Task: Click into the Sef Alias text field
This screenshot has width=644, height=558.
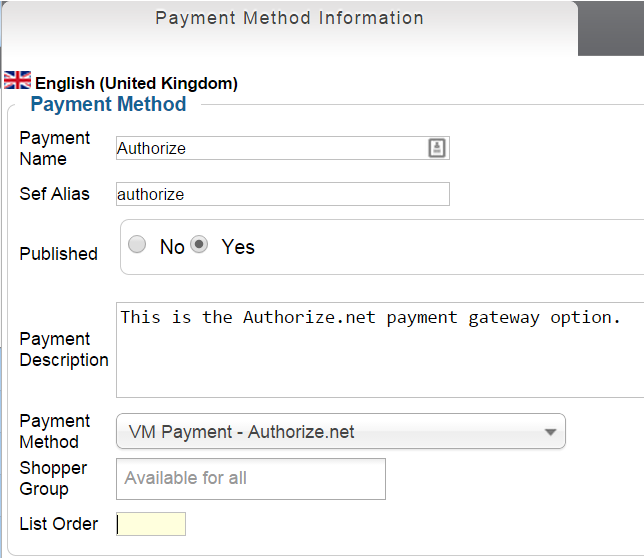Action: [283, 194]
